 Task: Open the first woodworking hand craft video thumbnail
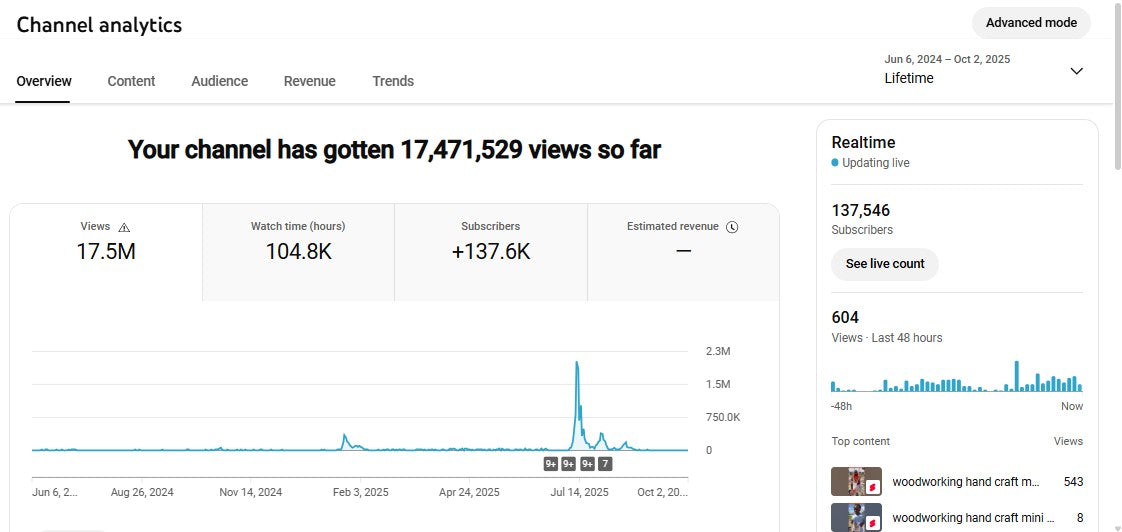(856, 482)
